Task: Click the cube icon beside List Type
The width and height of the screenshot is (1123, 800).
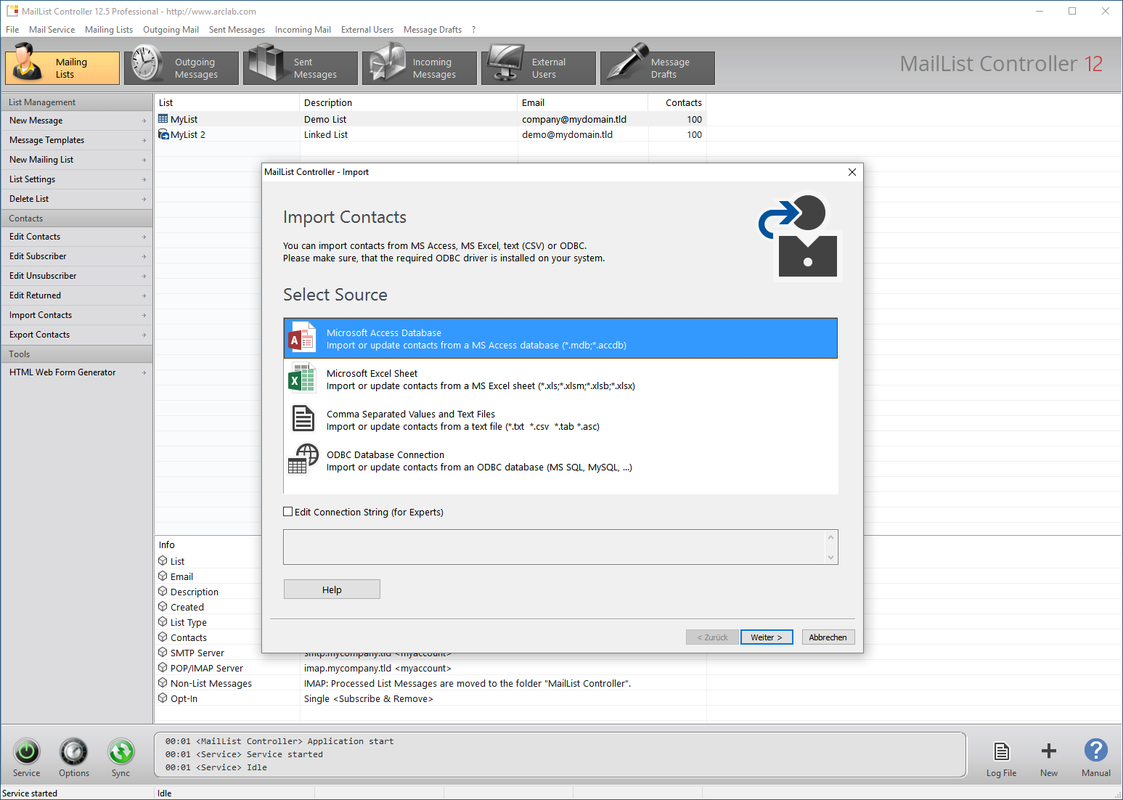Action: coord(163,622)
